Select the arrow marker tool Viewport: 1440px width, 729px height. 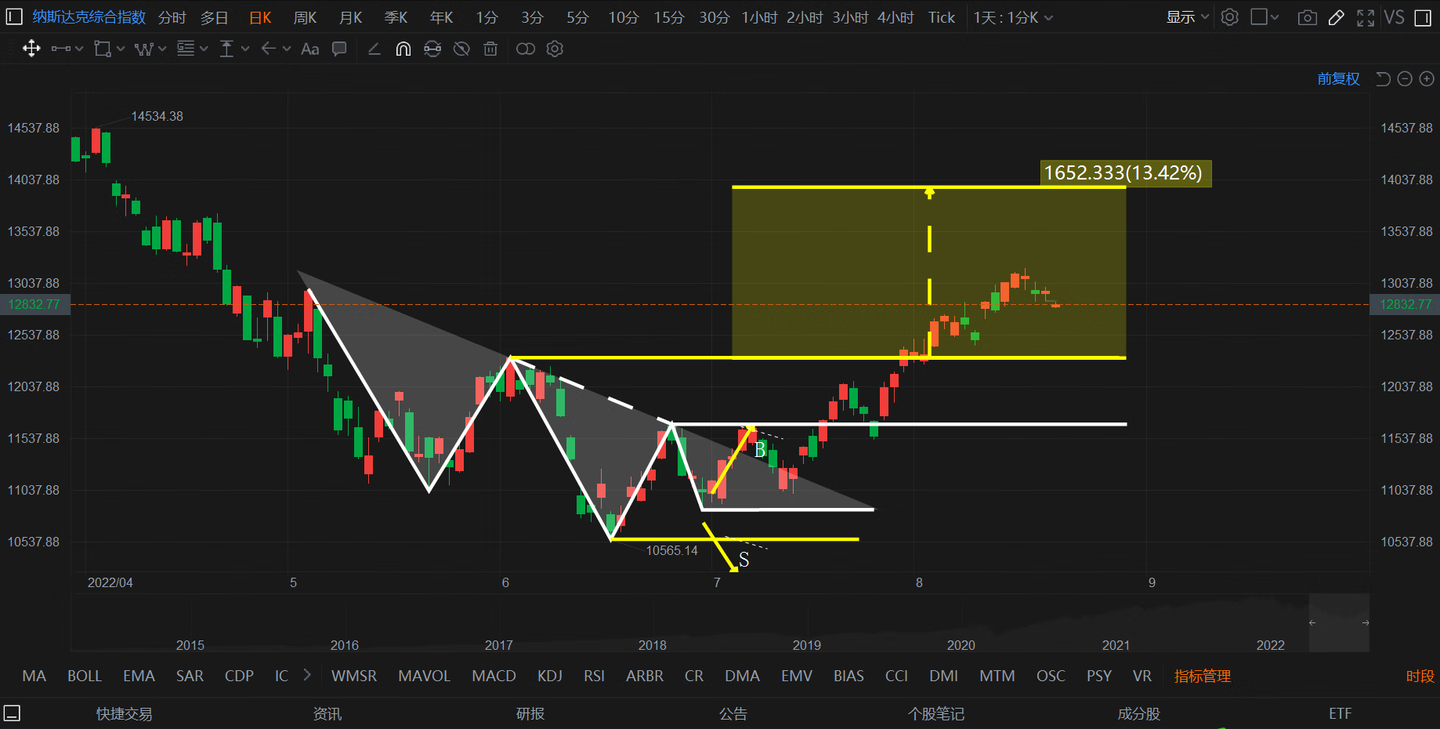tap(268, 49)
